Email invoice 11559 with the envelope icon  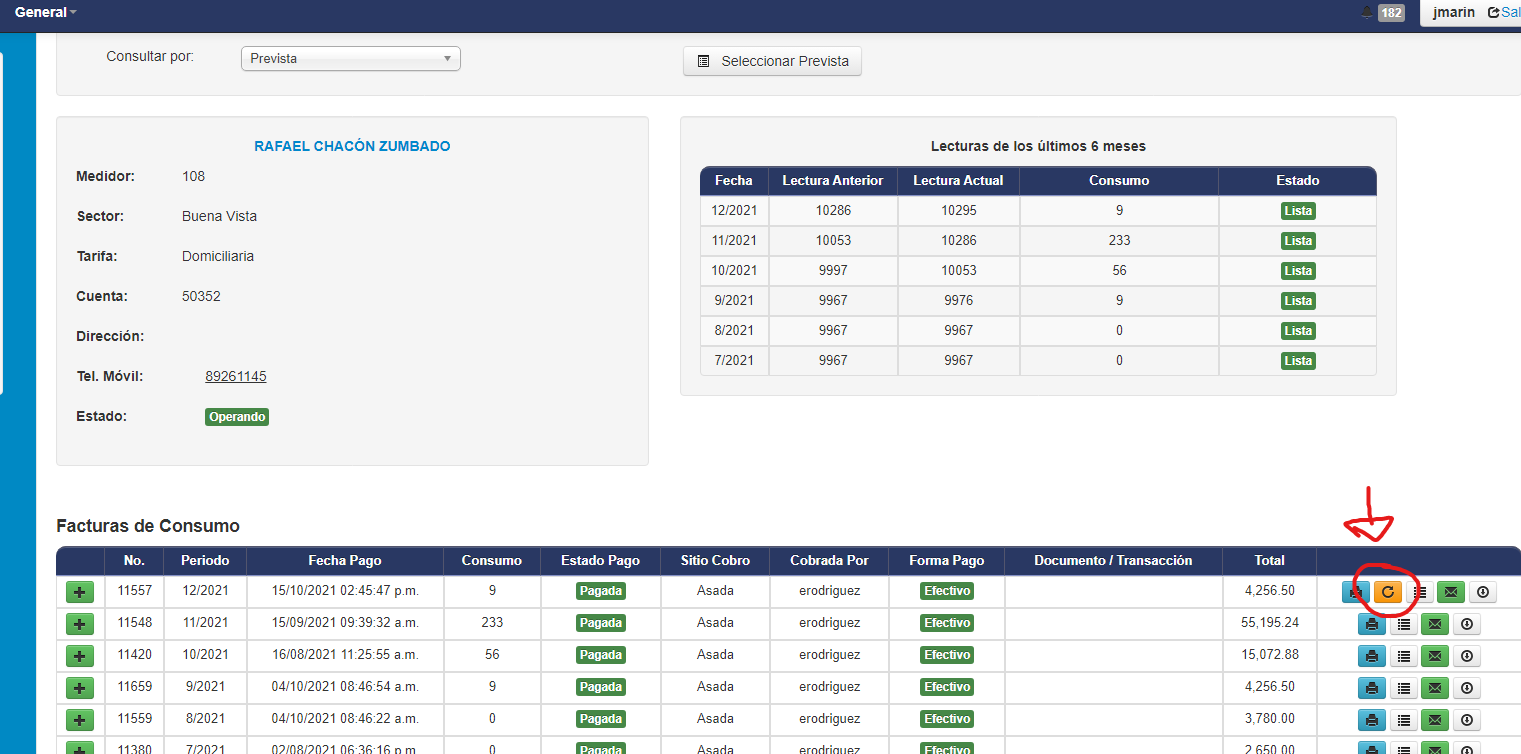(1435, 720)
